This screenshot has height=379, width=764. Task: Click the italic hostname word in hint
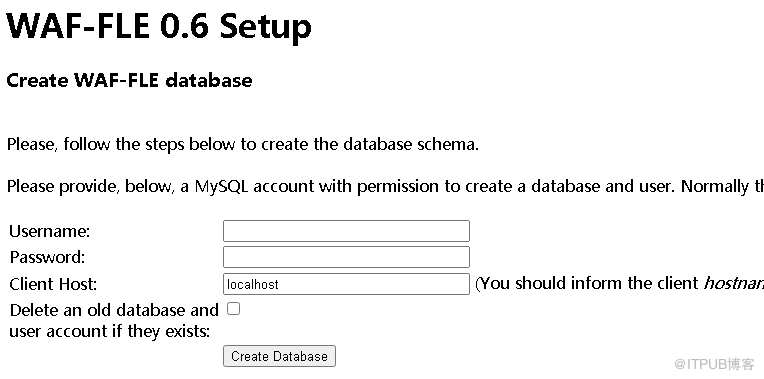pos(733,284)
